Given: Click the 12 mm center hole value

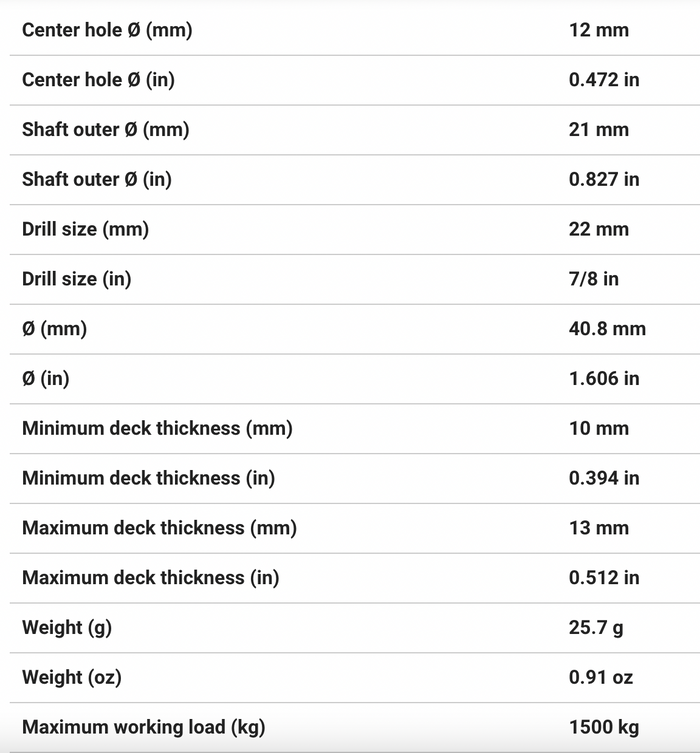Looking at the screenshot, I should pyautogui.click(x=599, y=30).
